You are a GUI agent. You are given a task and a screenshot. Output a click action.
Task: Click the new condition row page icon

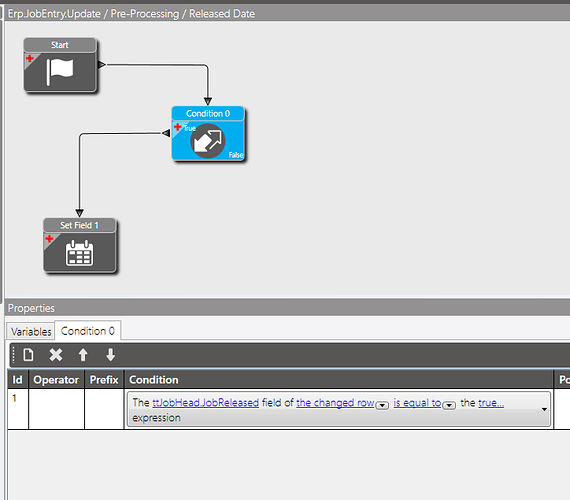pos(28,355)
